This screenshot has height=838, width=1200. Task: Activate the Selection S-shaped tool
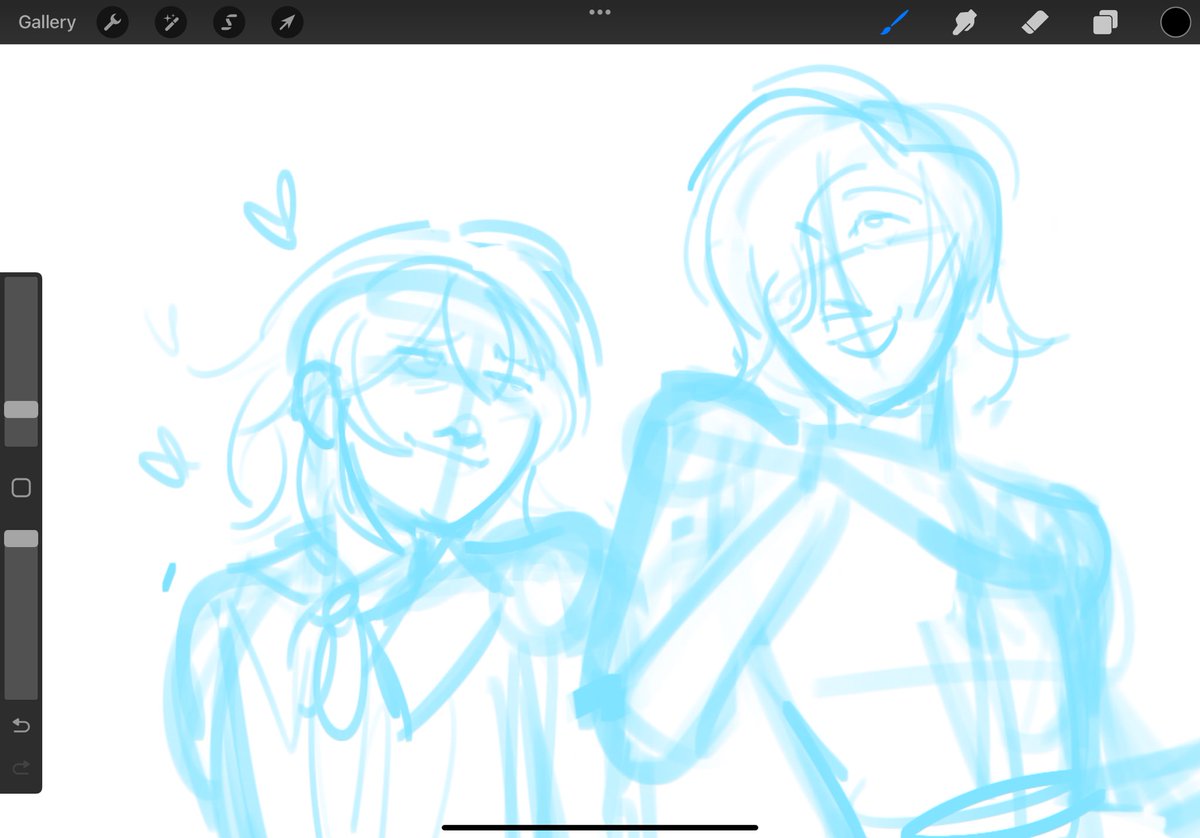(x=229, y=22)
